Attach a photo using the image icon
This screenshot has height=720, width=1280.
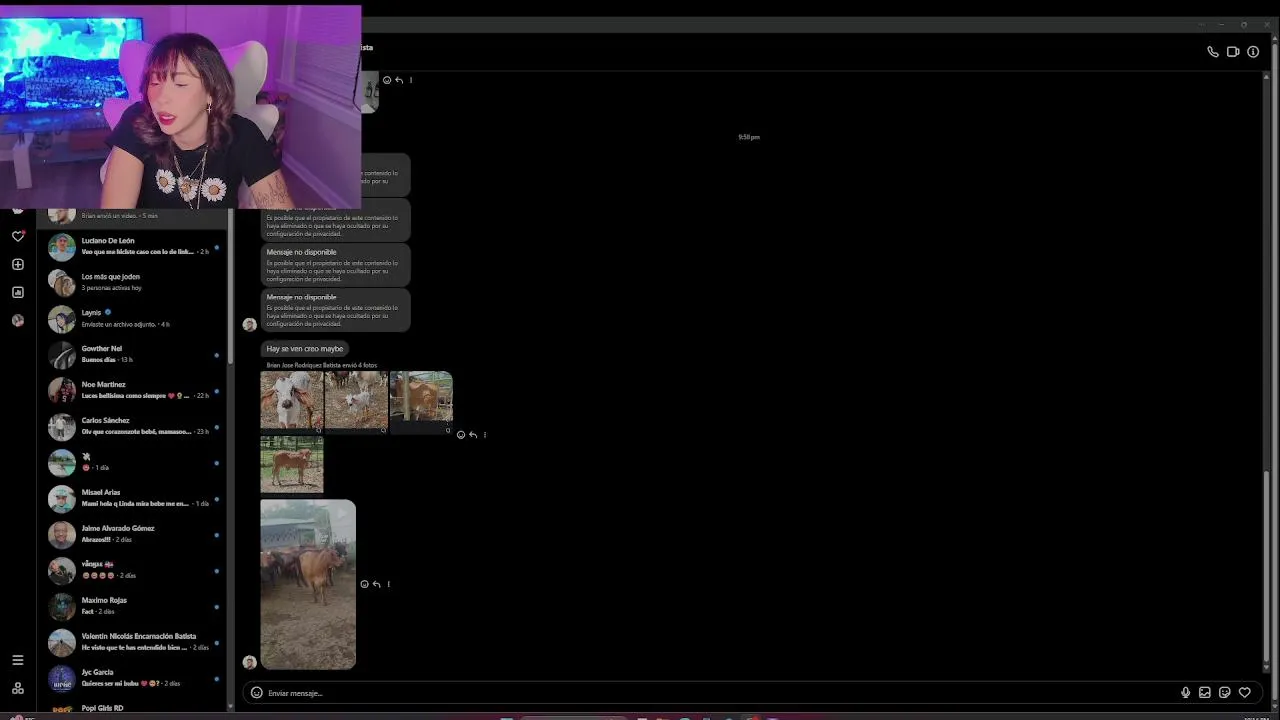tap(1205, 693)
